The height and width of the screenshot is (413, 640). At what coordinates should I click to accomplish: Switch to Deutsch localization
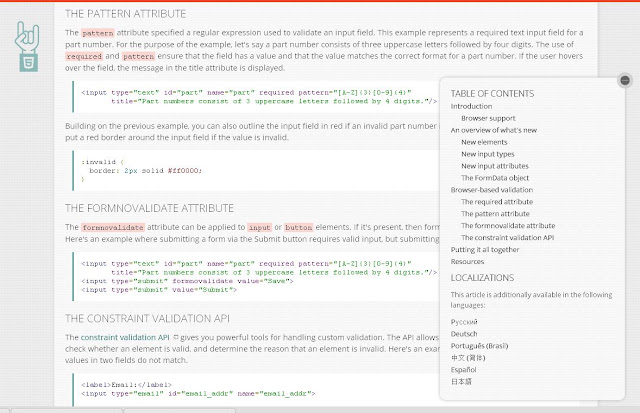tap(464, 334)
